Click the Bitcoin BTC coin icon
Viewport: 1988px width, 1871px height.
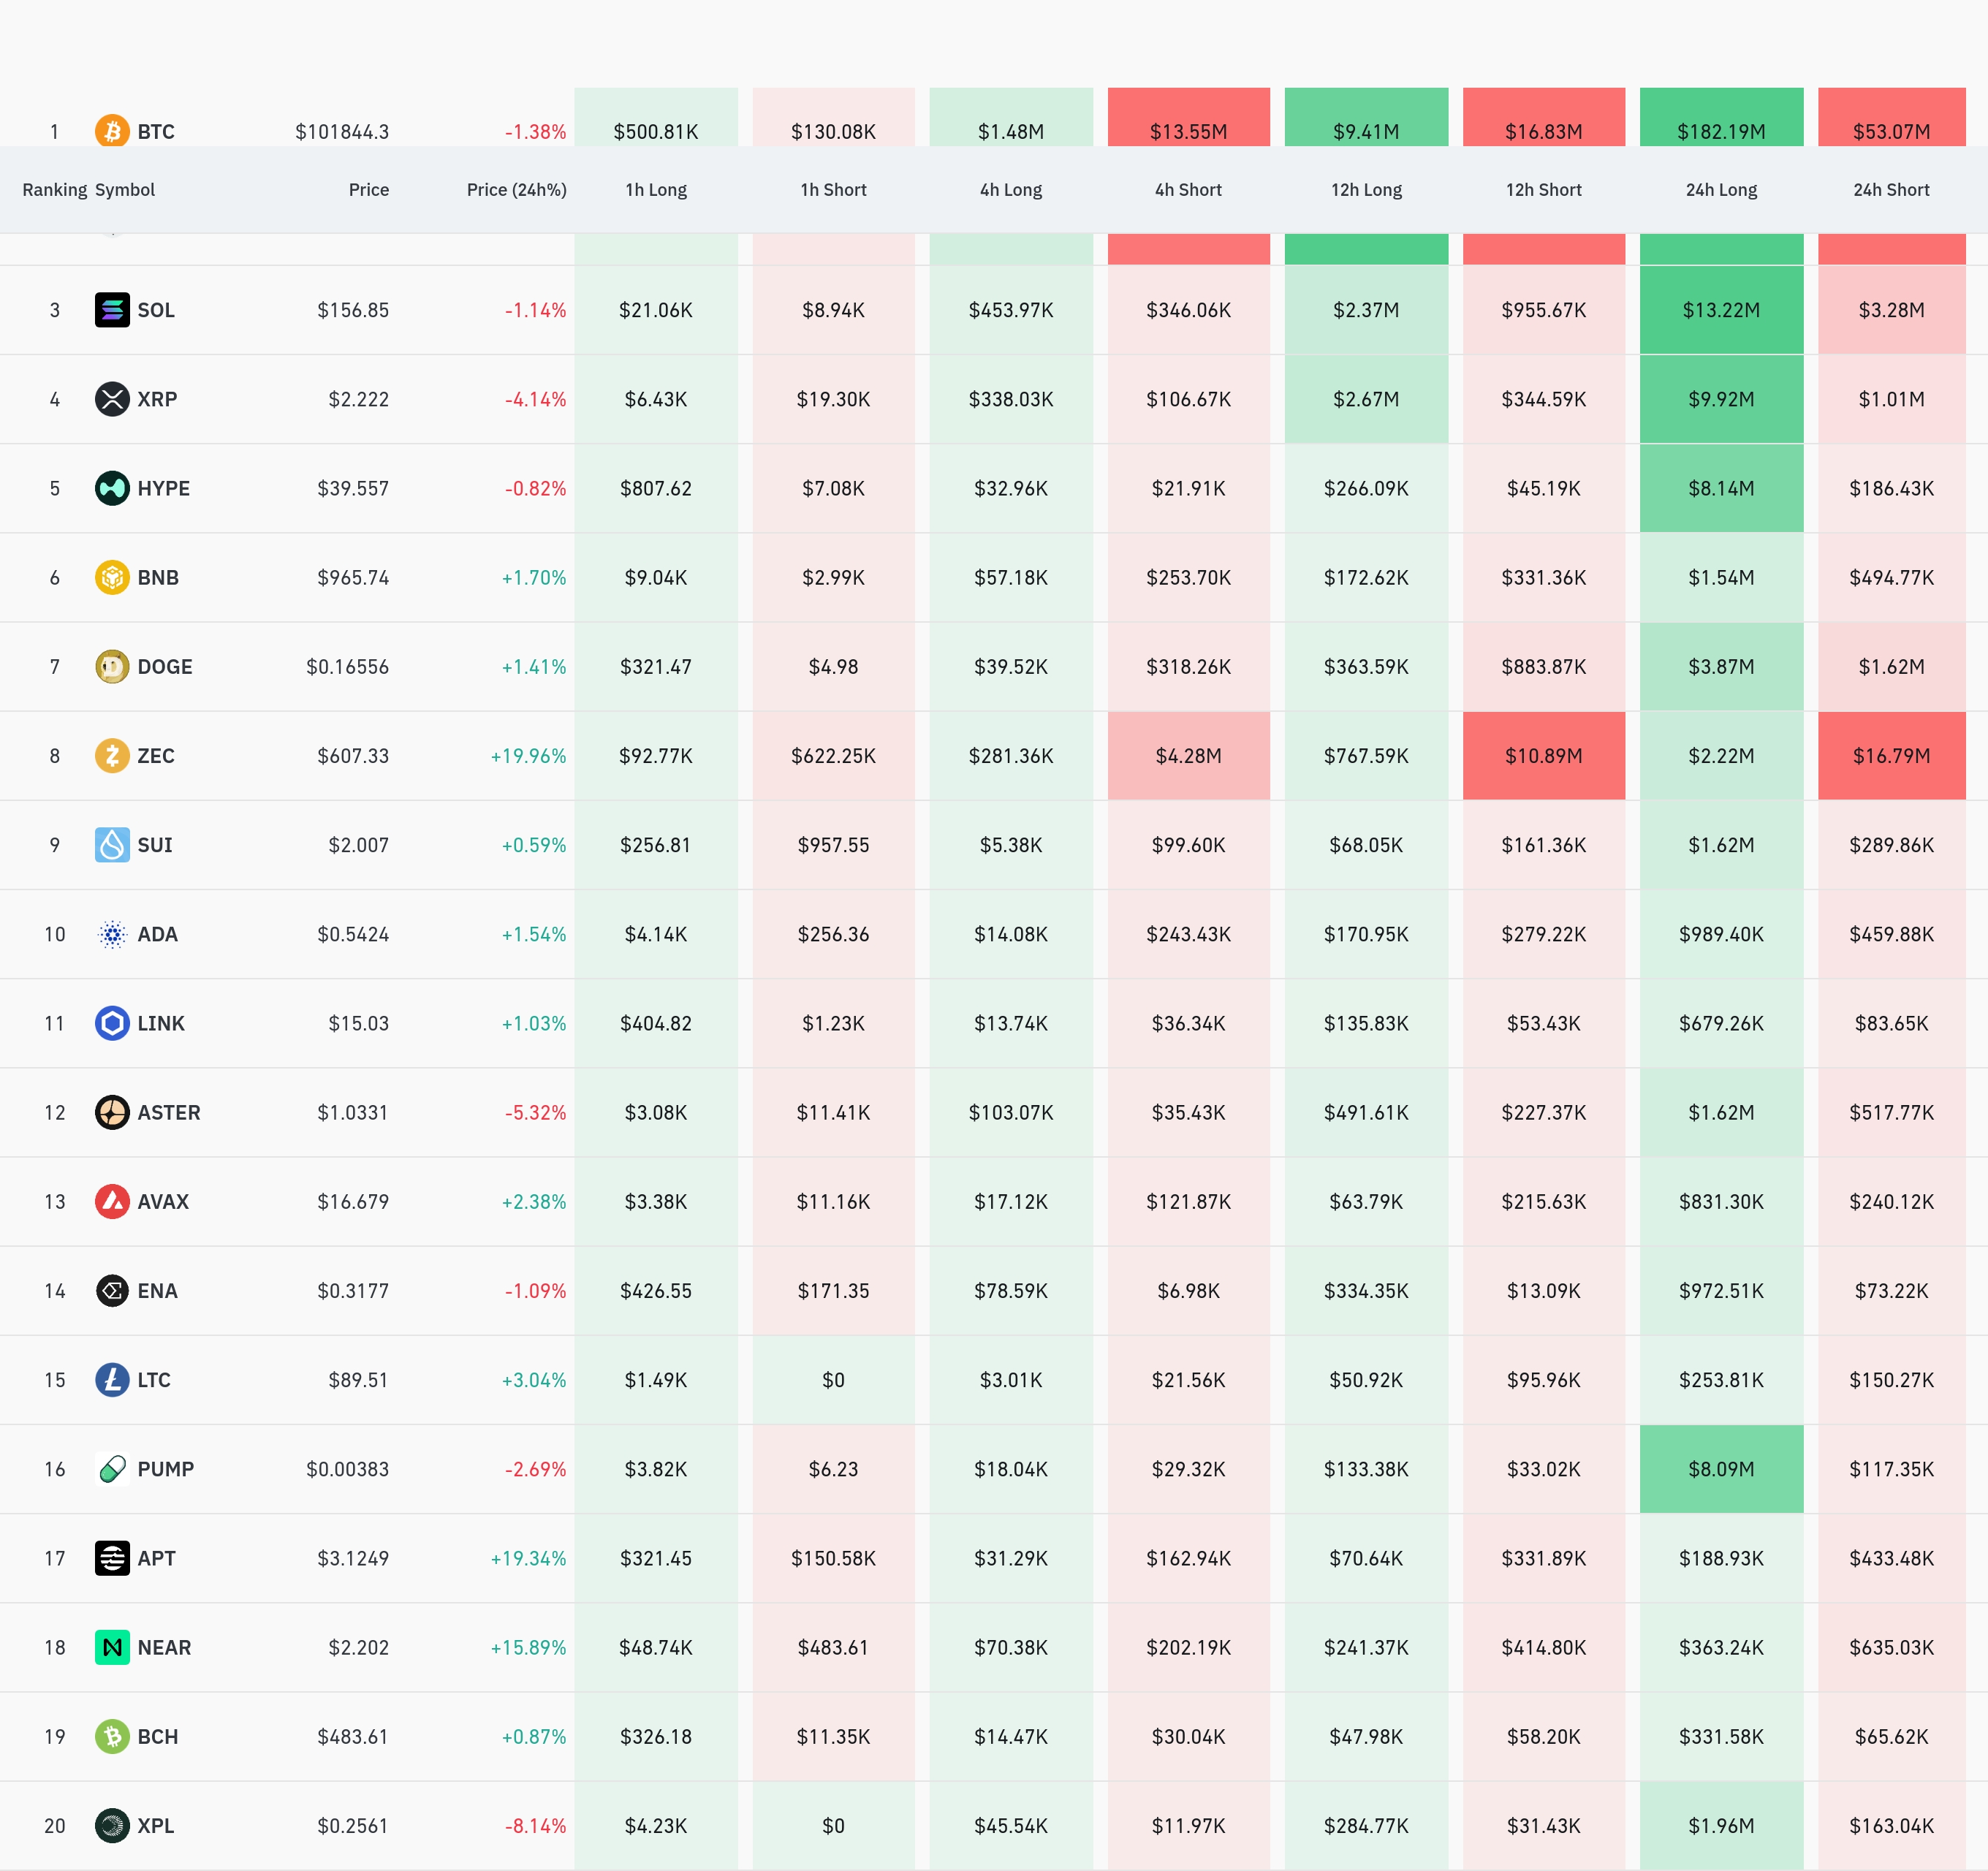(112, 130)
